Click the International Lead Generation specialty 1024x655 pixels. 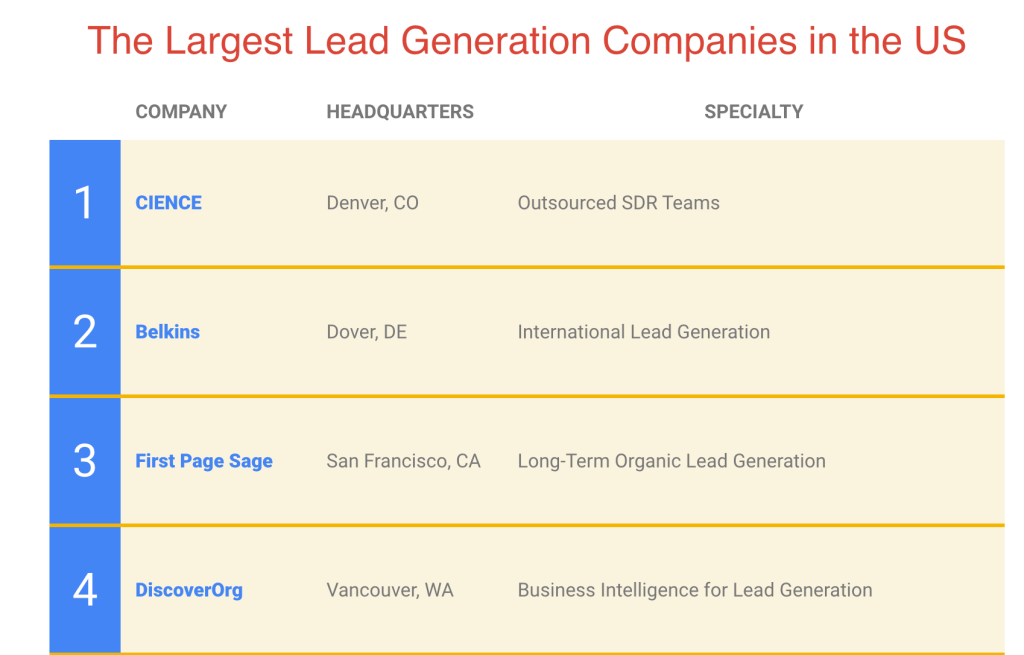point(644,332)
